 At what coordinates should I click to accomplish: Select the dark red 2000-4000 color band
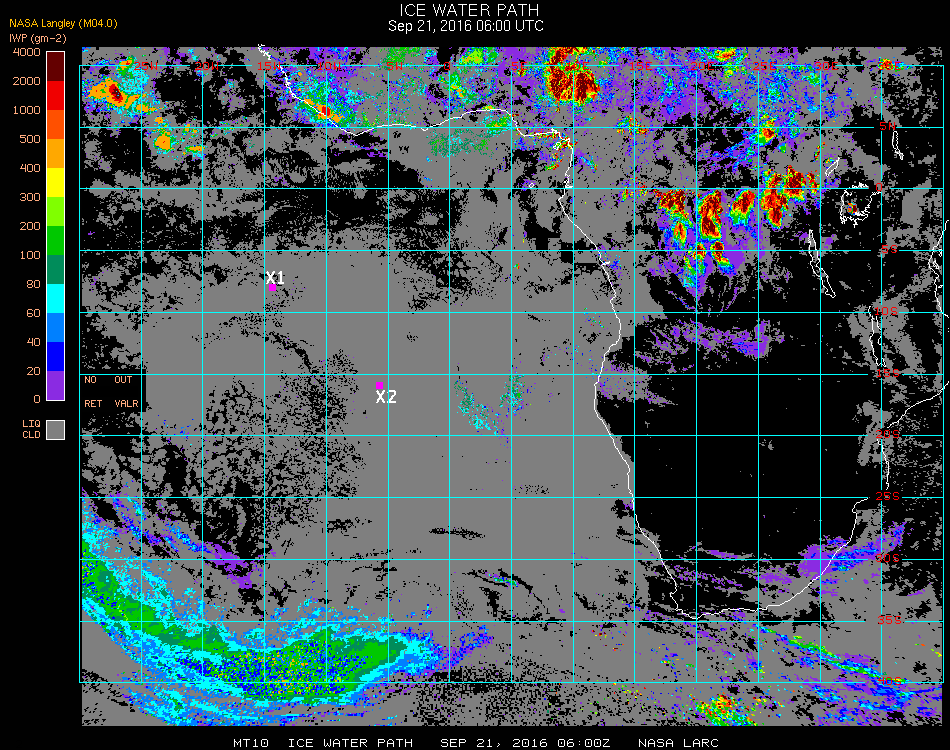(56, 67)
